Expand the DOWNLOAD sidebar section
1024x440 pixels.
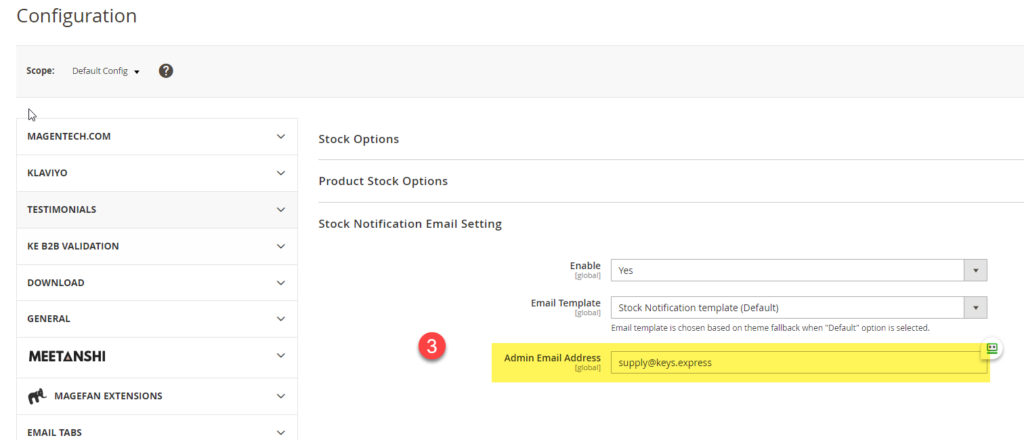point(157,283)
